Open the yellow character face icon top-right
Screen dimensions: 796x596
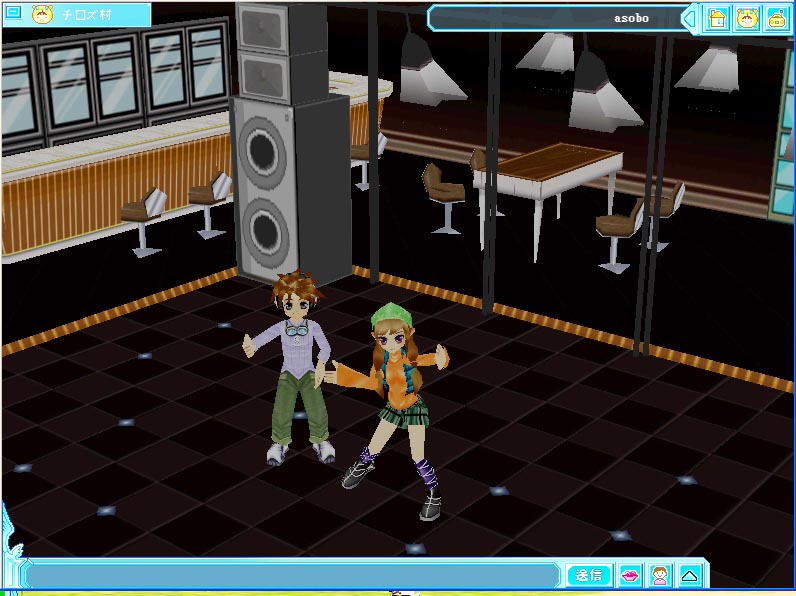point(747,18)
